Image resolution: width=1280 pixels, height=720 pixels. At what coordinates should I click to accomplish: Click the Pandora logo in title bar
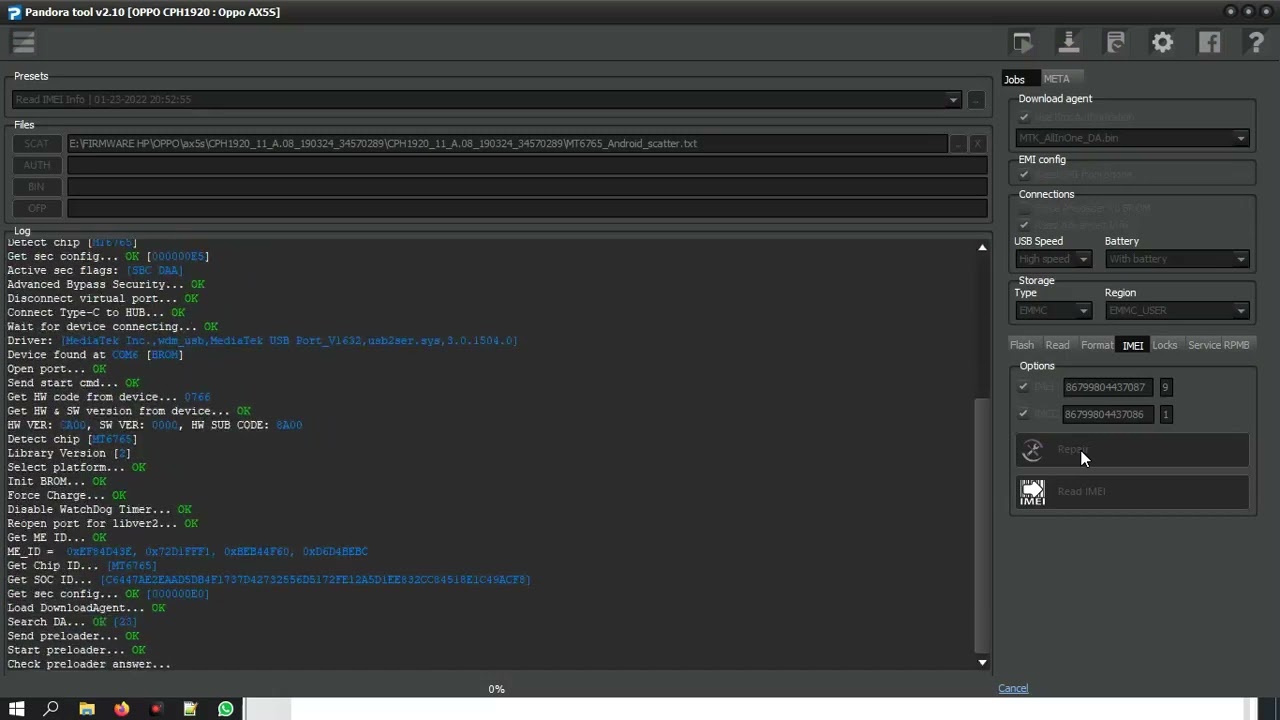coord(14,12)
